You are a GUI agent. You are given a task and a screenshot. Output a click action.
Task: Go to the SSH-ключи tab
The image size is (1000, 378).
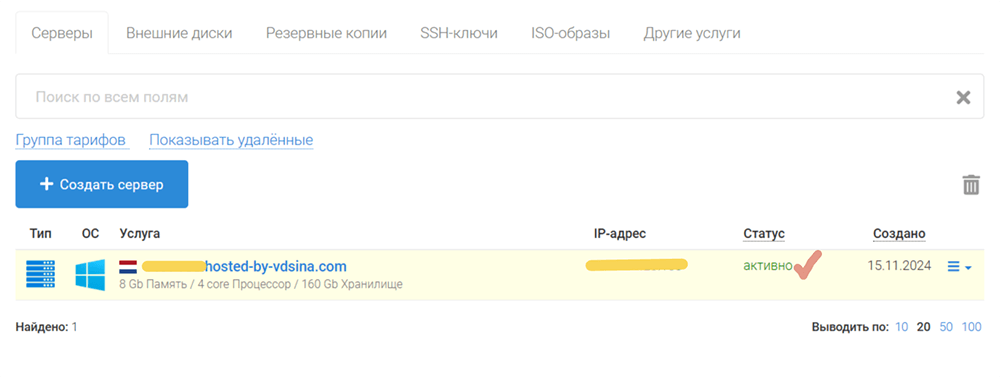(x=459, y=33)
